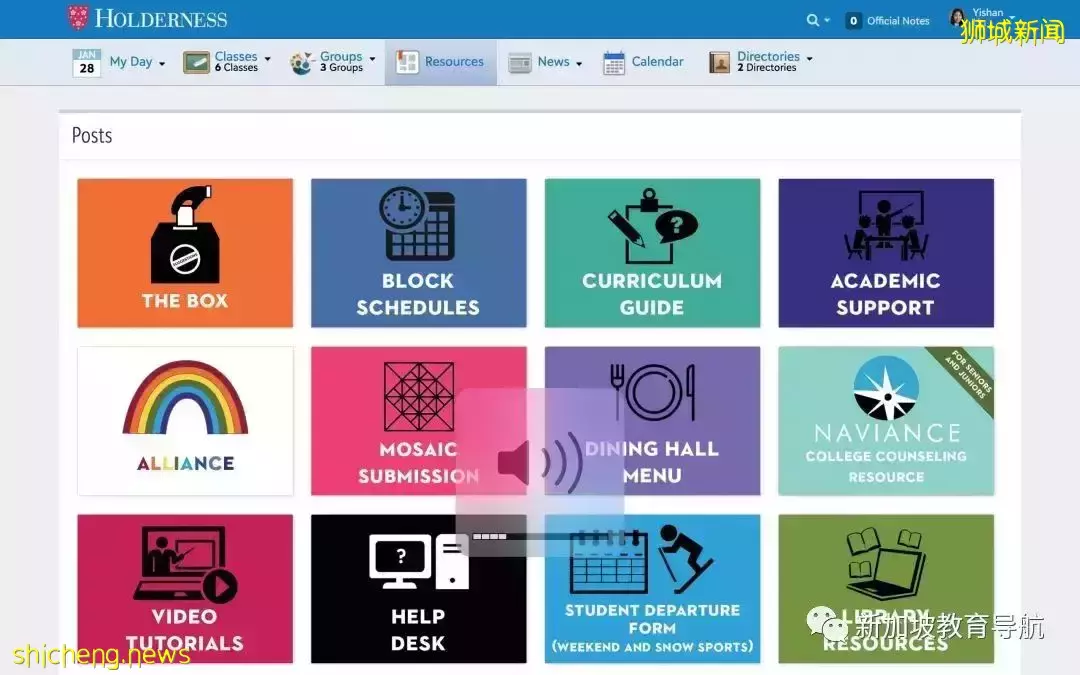
Task: Click the Classes chalkboard icon
Action: coord(196,62)
